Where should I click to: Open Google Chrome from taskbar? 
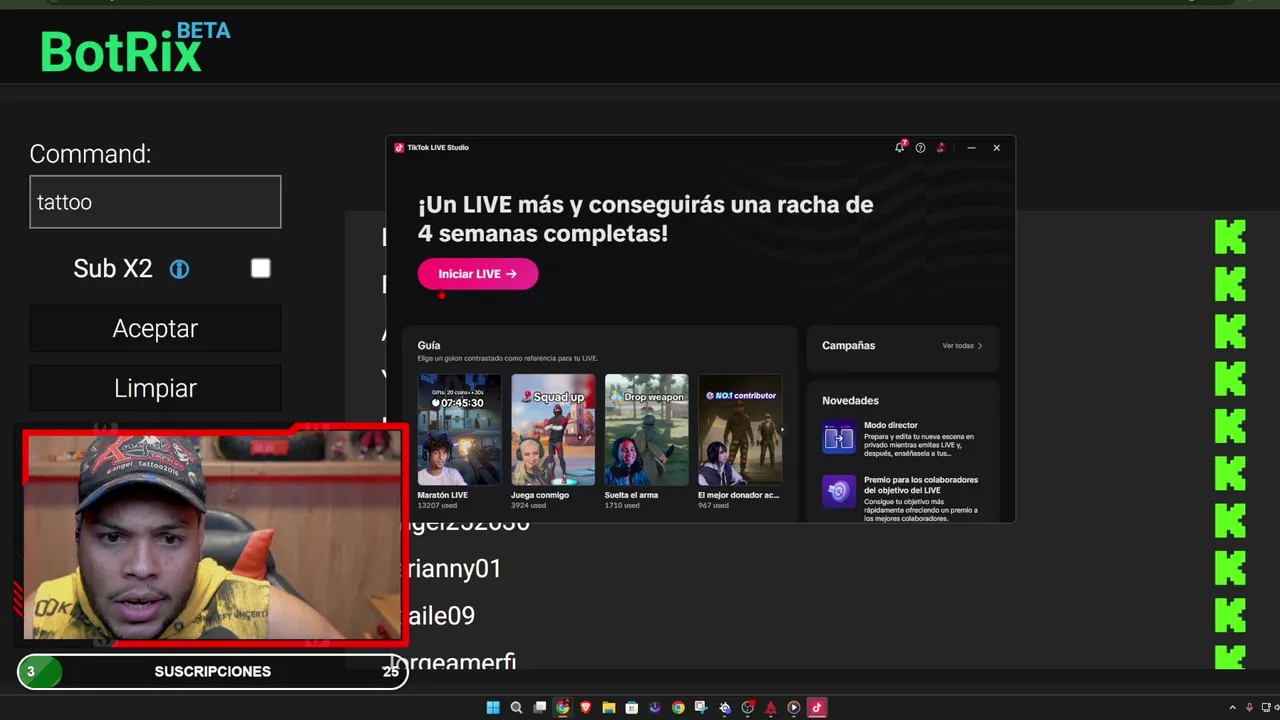point(678,707)
